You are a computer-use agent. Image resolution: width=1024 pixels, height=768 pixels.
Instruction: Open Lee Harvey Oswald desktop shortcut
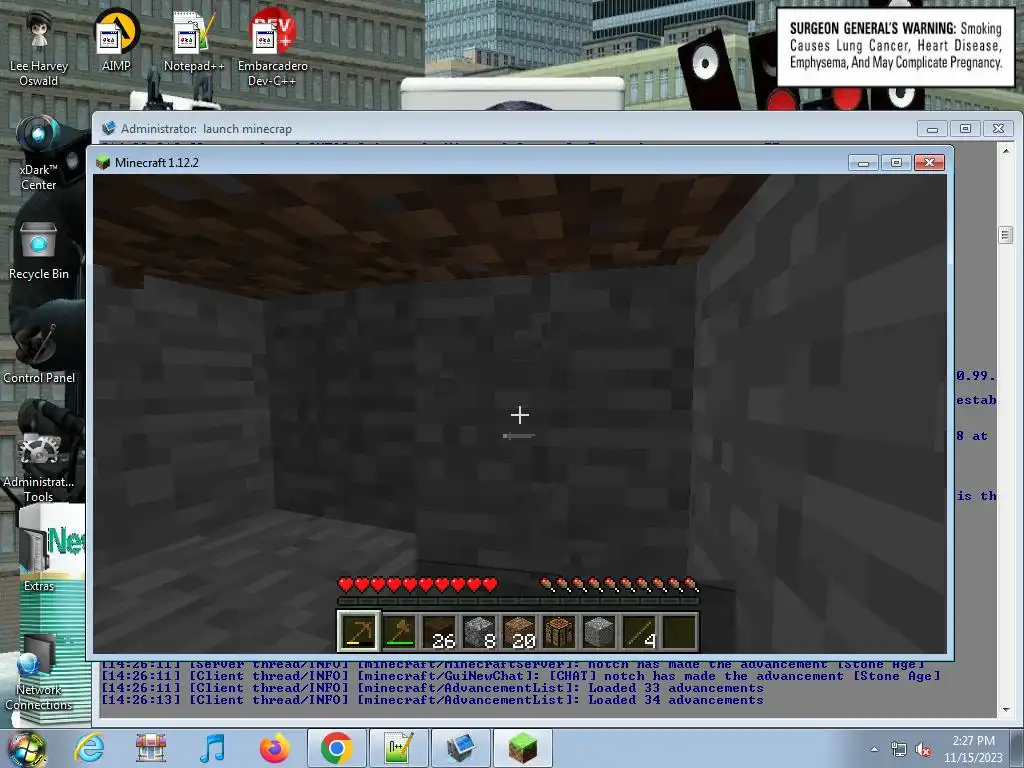coord(39,48)
